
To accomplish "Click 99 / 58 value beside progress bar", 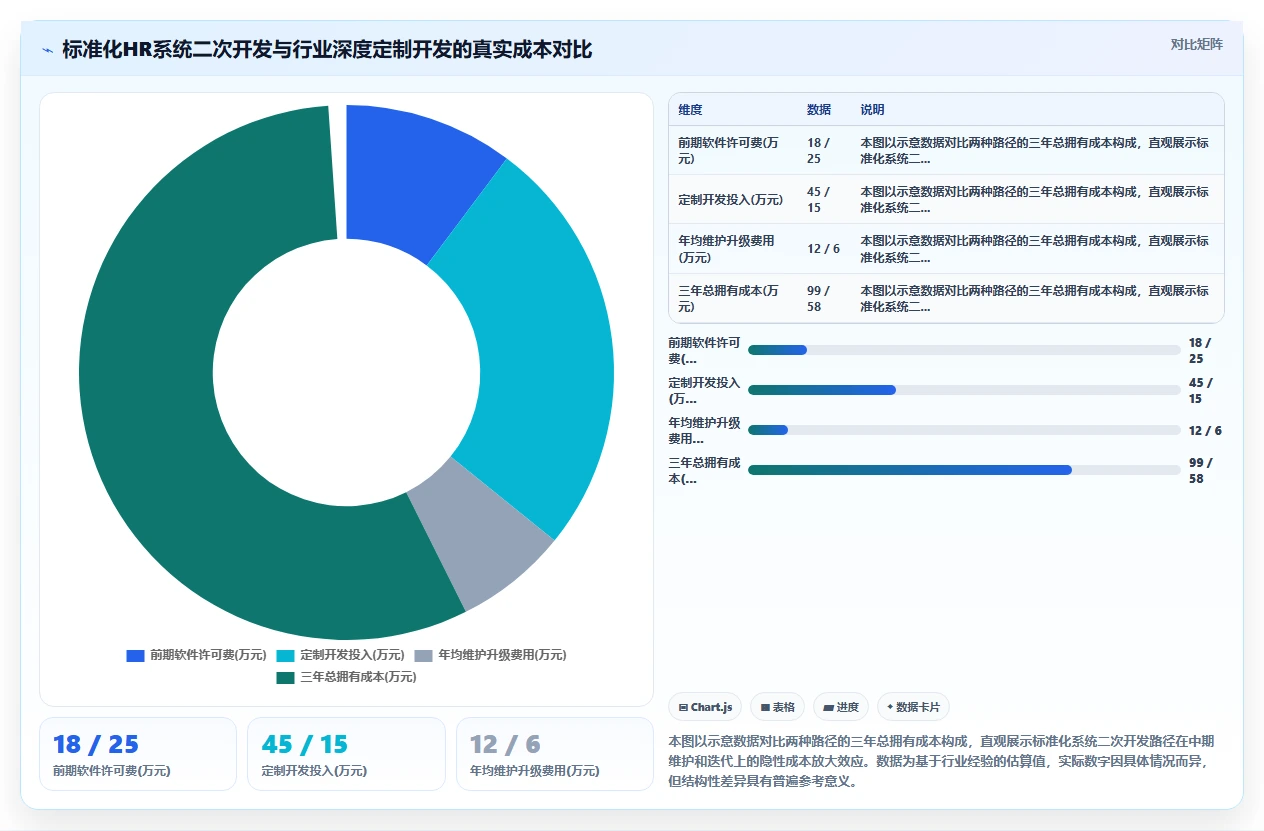I will click(1200, 470).
